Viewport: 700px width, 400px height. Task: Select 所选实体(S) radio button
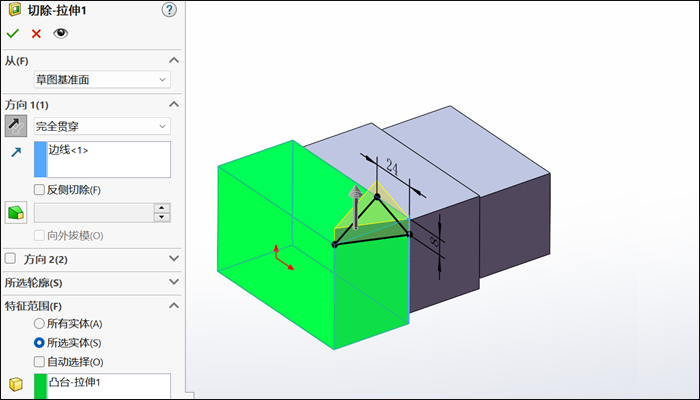pyautogui.click(x=39, y=342)
